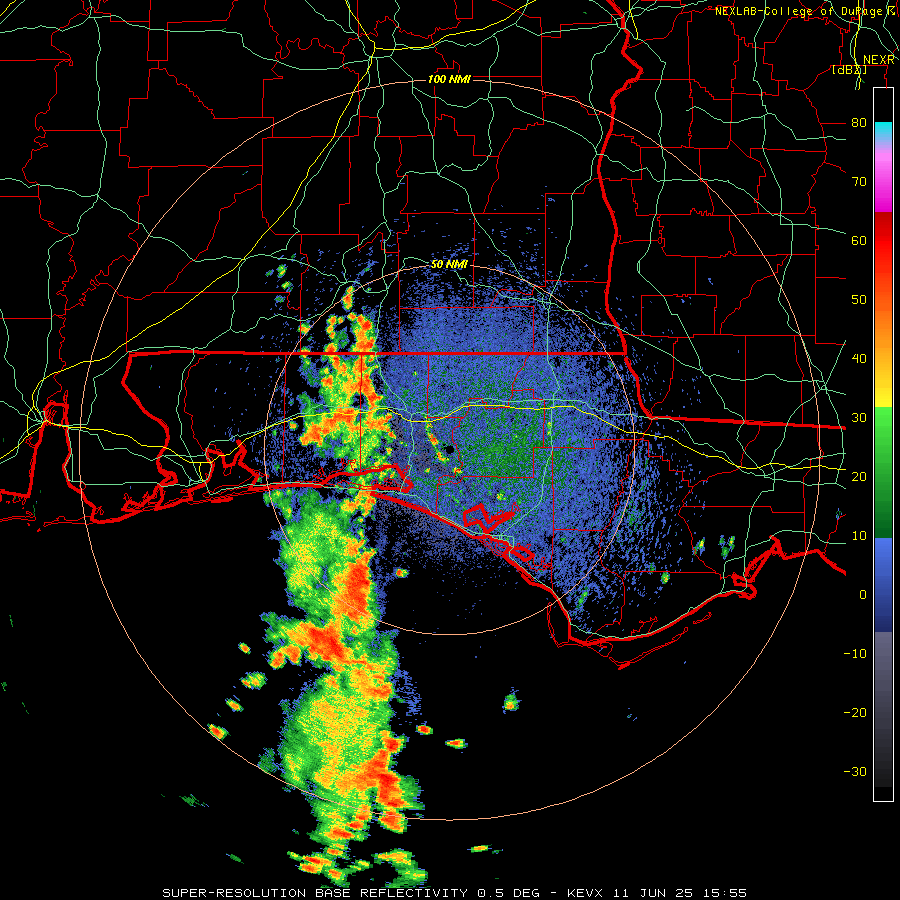Click the red segment of the color bar
This screenshot has height=900, width=900.
click(x=883, y=241)
